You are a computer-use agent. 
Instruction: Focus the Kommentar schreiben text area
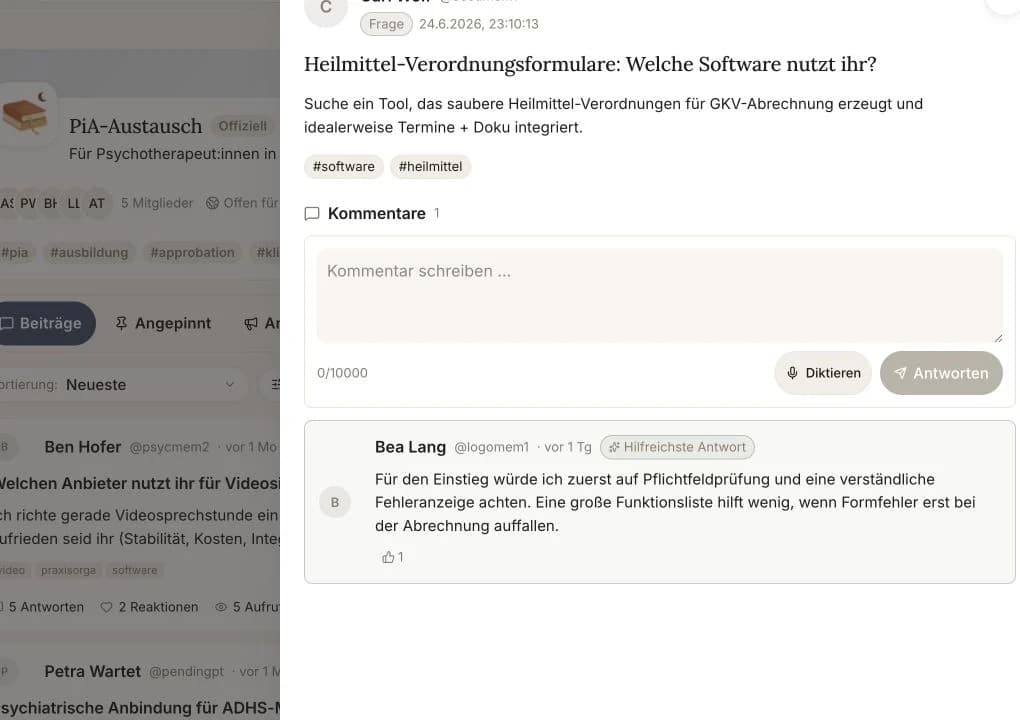[659, 295]
